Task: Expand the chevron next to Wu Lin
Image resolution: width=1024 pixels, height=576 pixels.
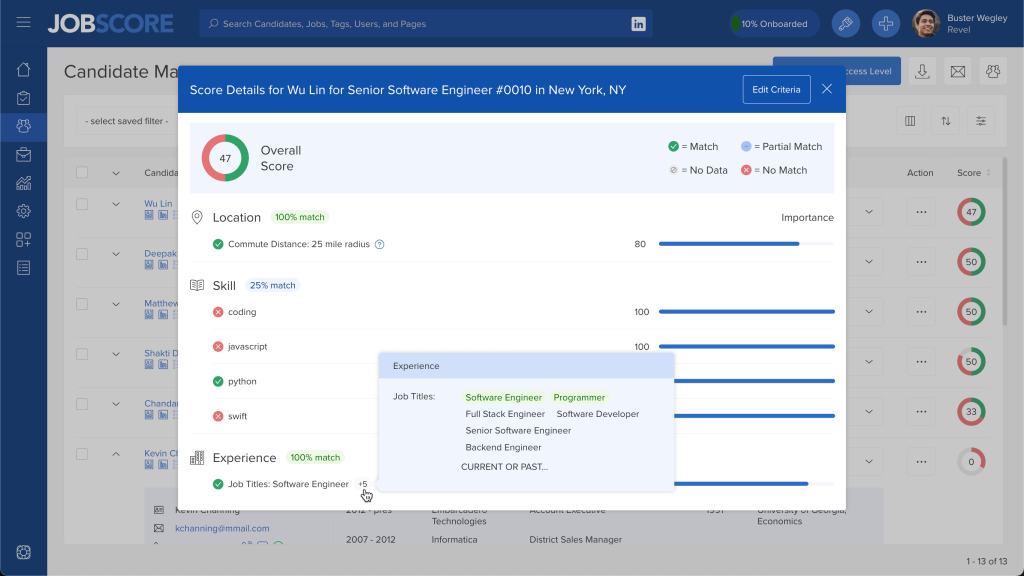Action: click(x=116, y=204)
